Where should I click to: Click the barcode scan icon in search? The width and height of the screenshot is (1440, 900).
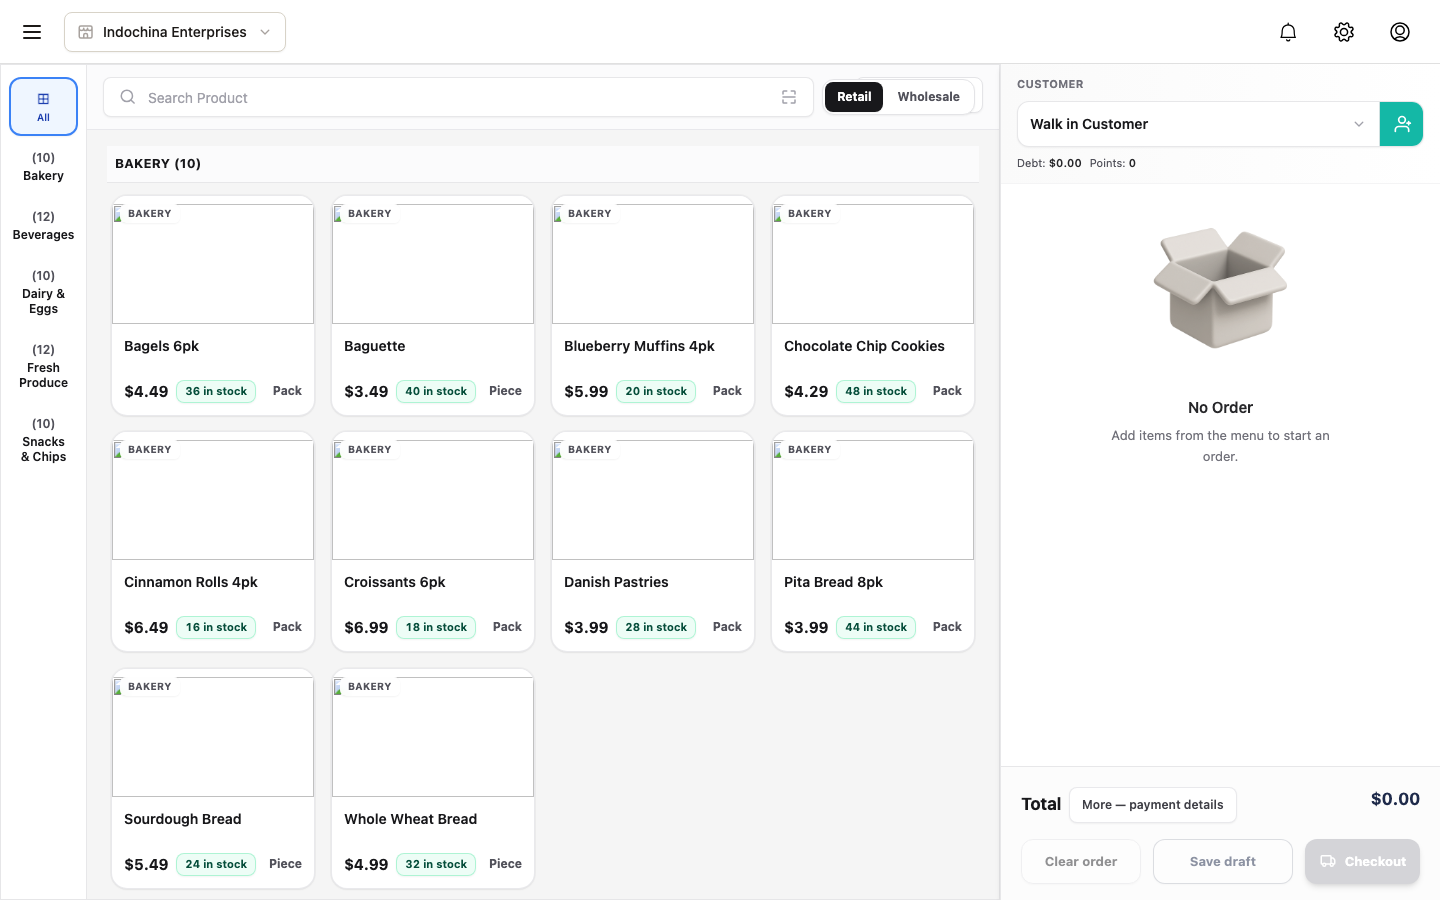pyautogui.click(x=789, y=97)
